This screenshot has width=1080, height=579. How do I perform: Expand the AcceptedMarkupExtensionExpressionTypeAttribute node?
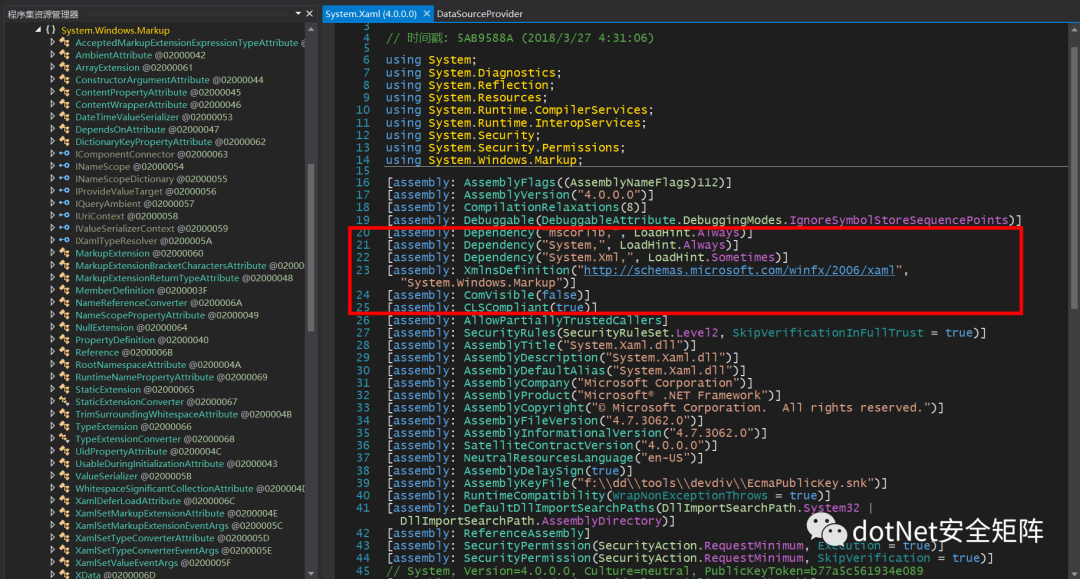coord(52,43)
